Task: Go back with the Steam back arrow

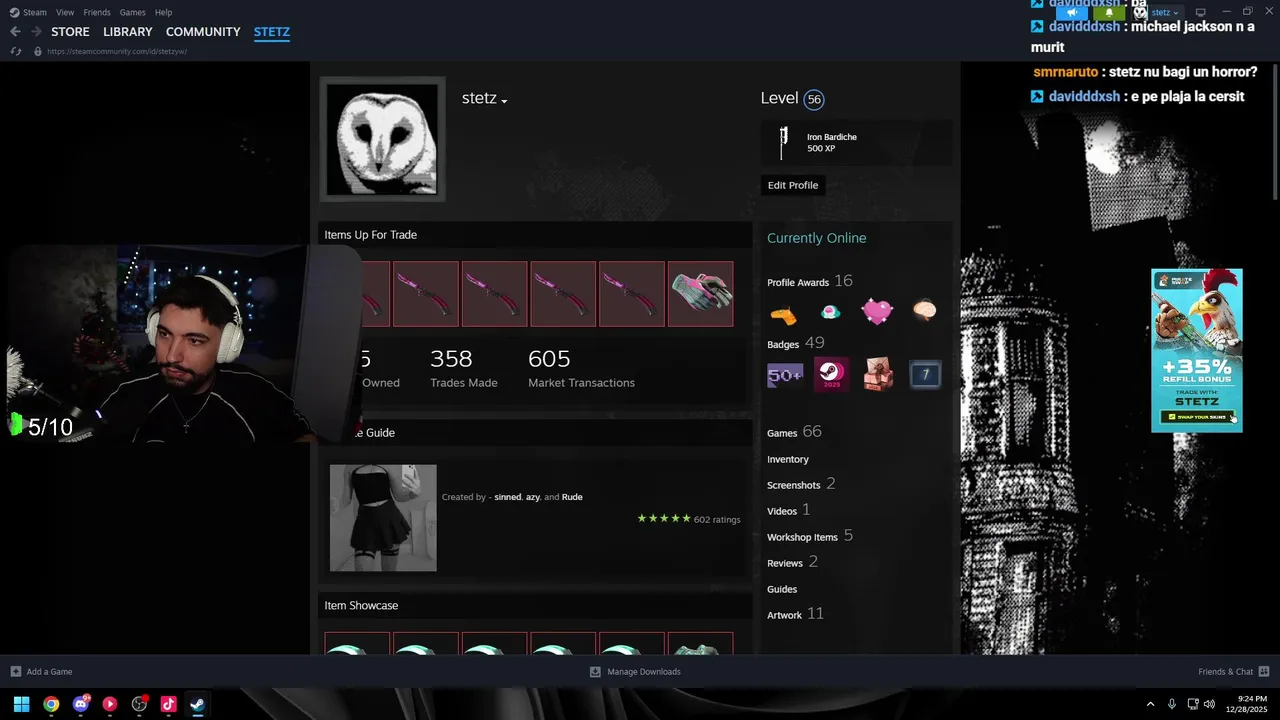Action: point(15,32)
